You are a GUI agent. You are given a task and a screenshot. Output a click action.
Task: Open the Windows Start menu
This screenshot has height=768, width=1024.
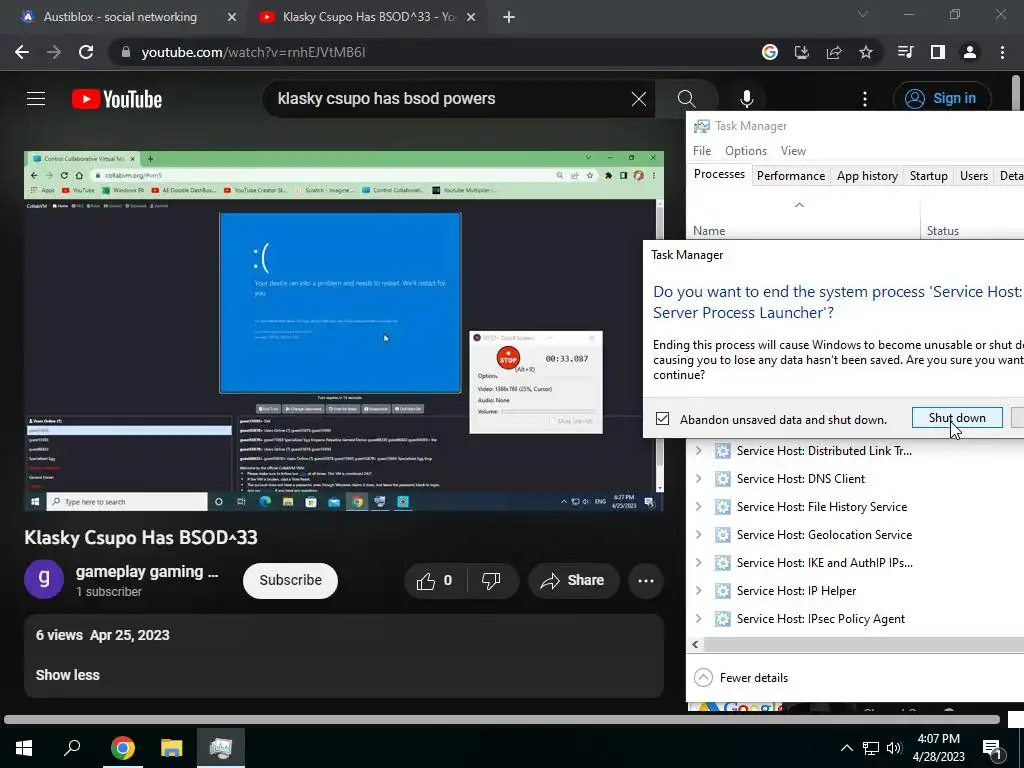(x=24, y=747)
